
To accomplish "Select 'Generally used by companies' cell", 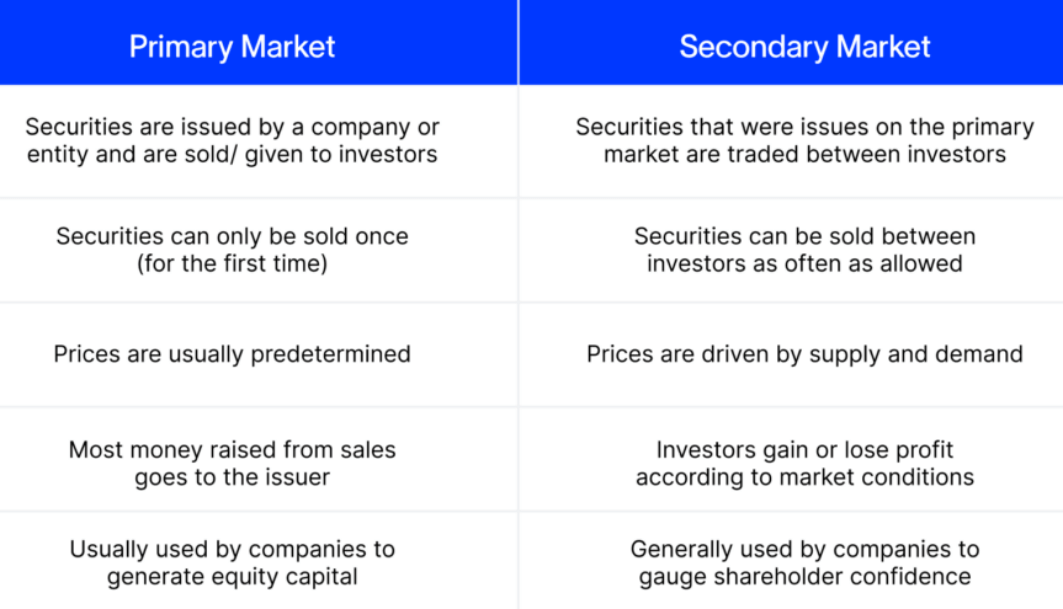I will (791, 561).
